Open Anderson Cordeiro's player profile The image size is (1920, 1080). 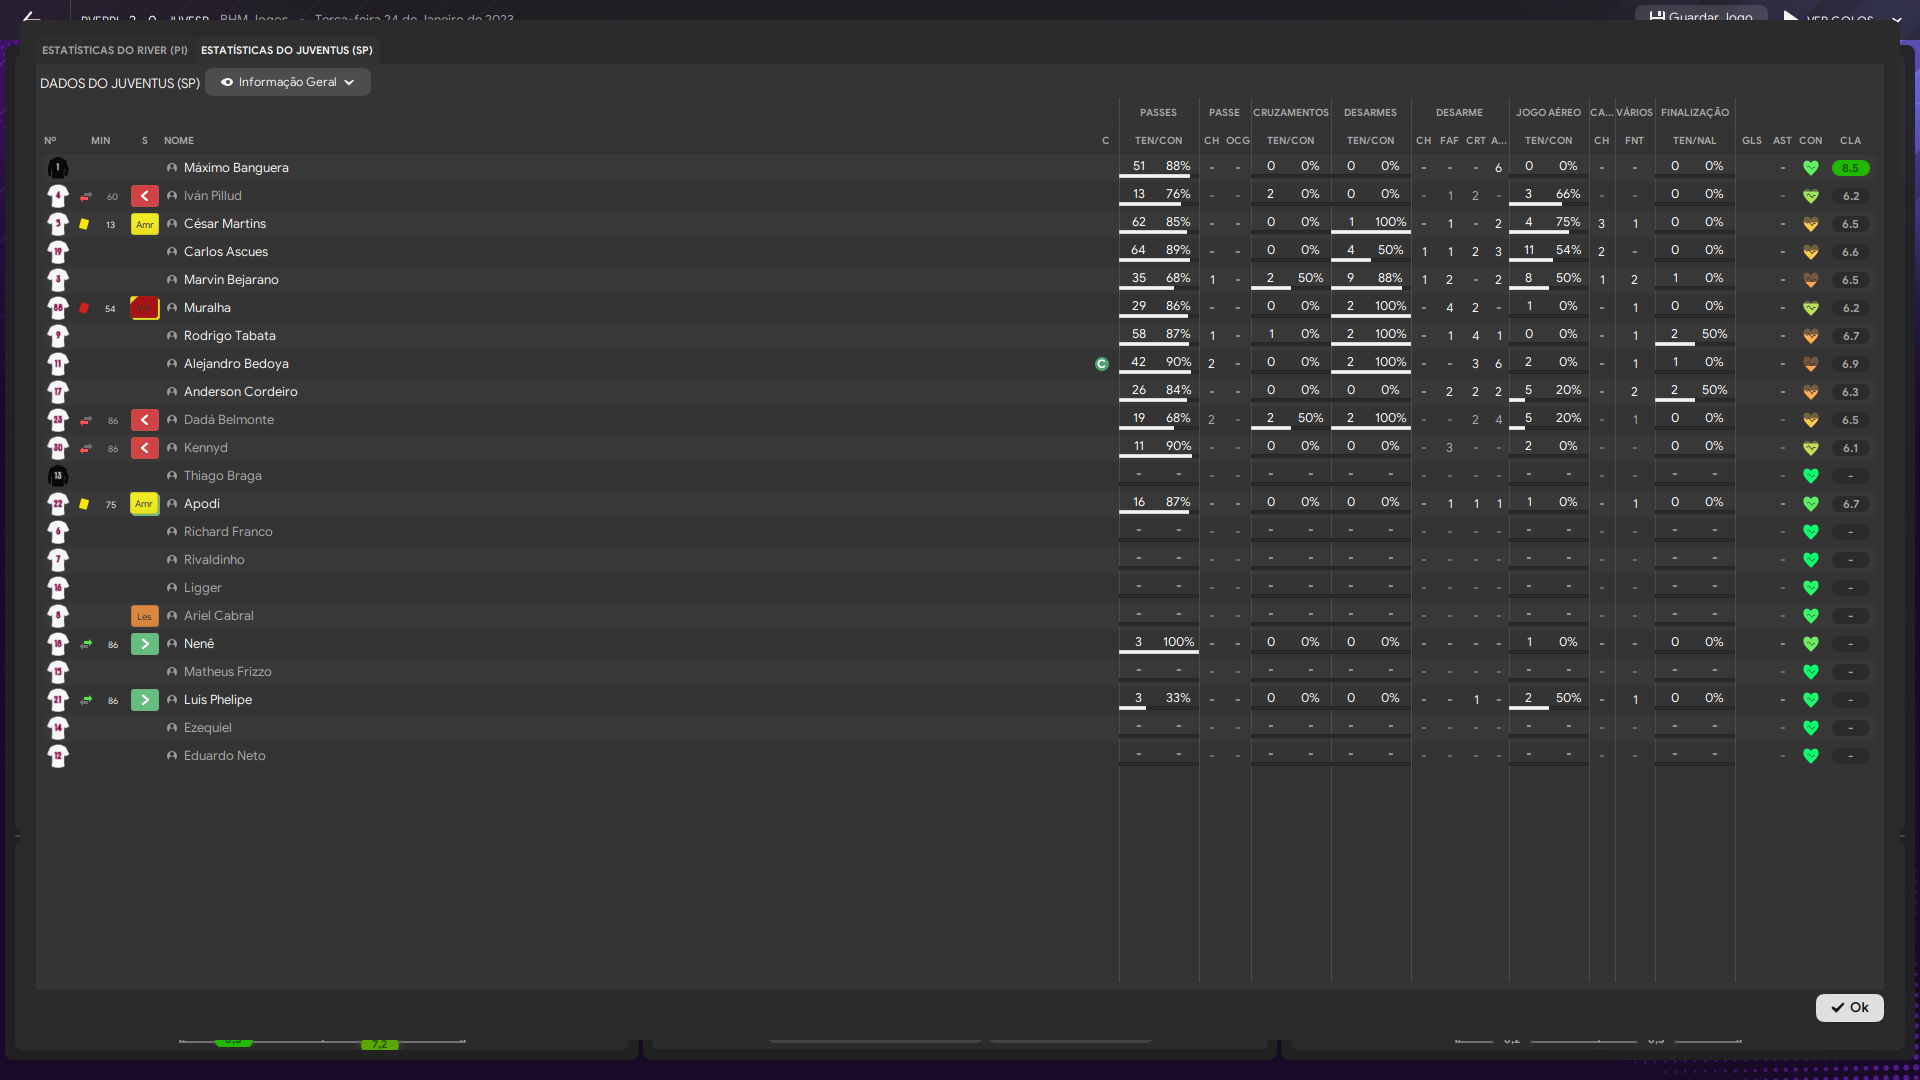(x=241, y=392)
